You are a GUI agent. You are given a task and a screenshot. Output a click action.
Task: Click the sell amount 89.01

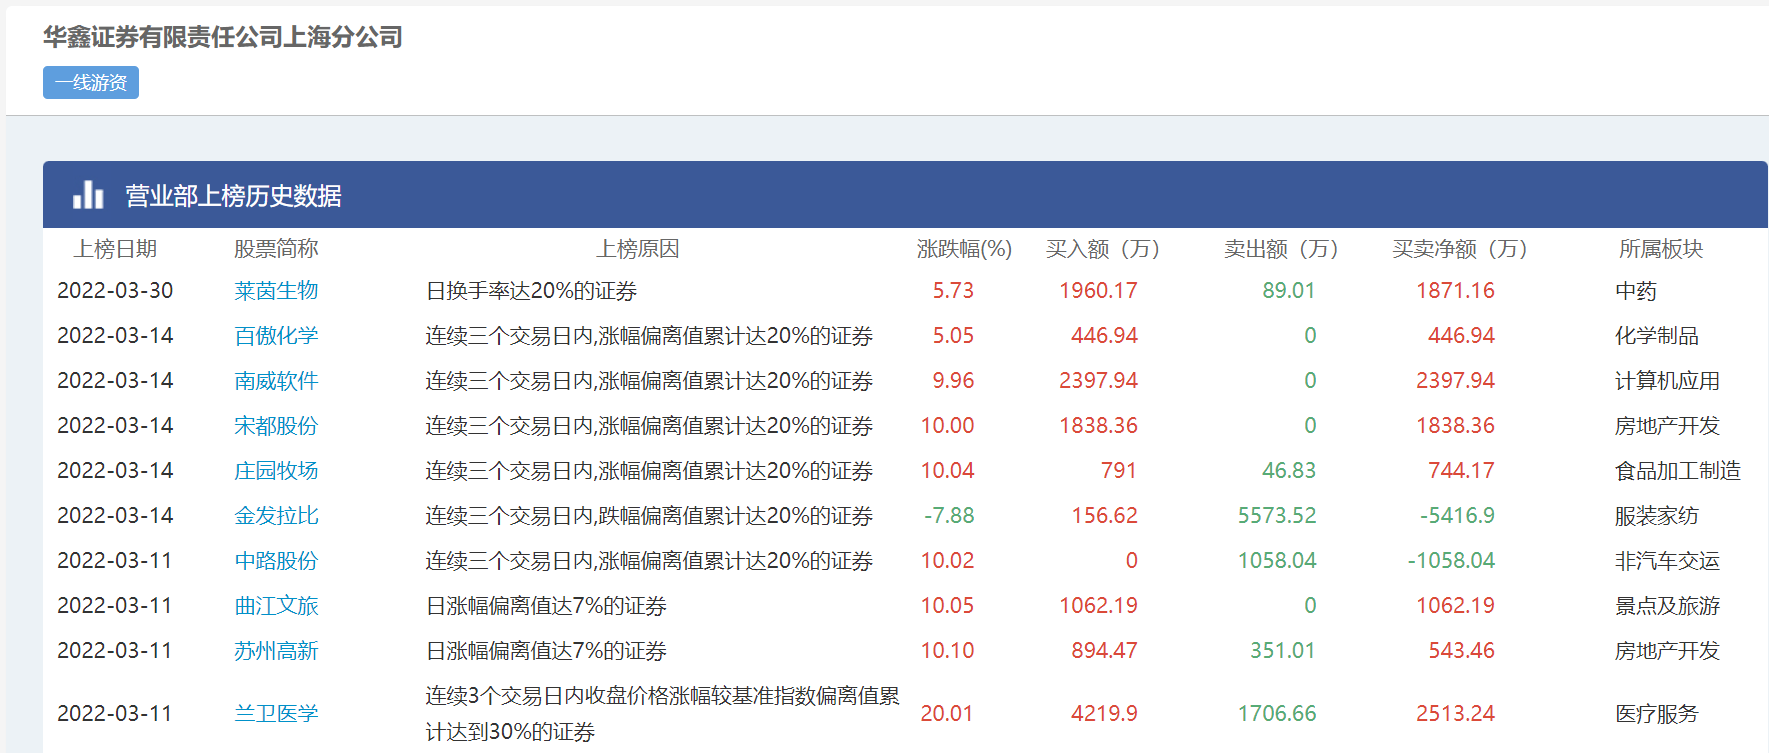click(1288, 291)
